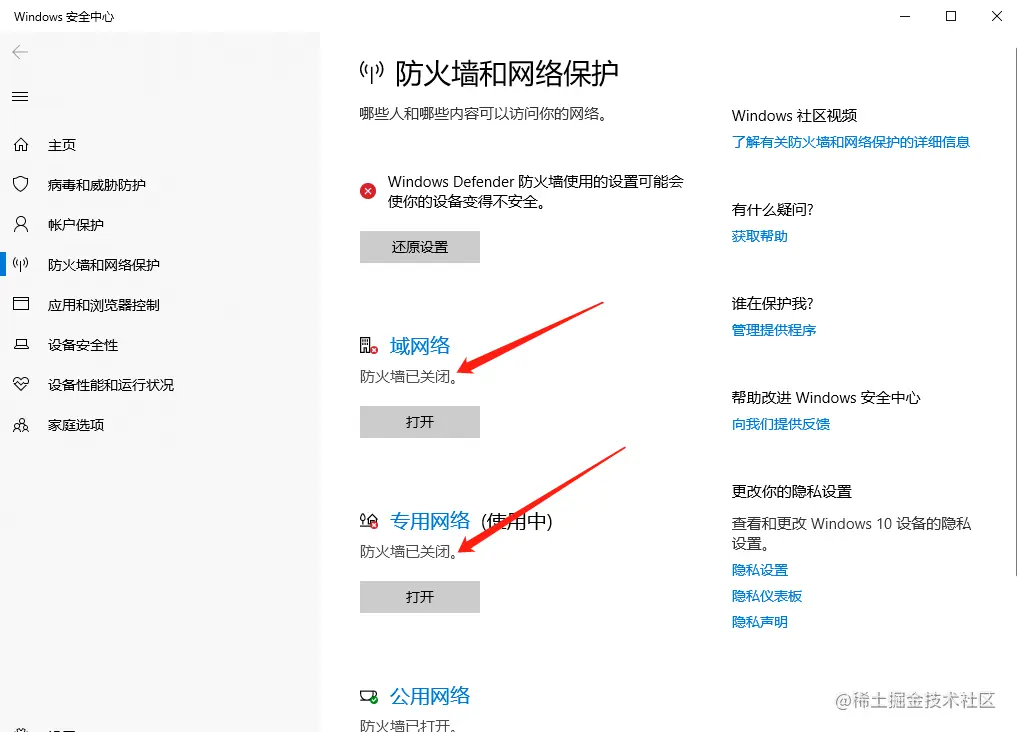
Task: Open the 域网络 link
Action: click(x=420, y=346)
